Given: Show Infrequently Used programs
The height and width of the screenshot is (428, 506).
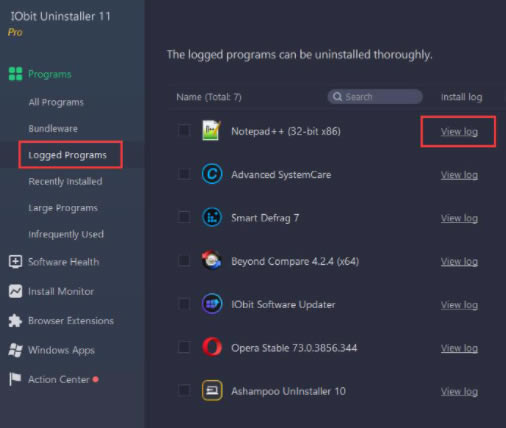Looking at the screenshot, I should [x=66, y=234].
